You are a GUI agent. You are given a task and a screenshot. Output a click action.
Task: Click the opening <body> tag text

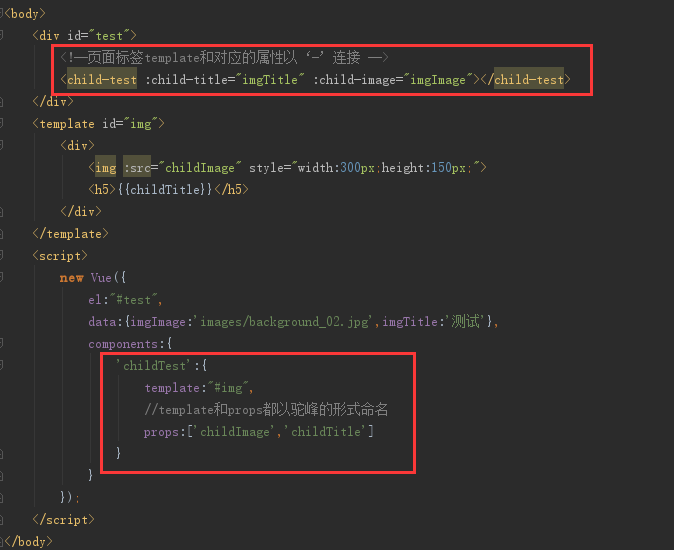(x=25, y=14)
